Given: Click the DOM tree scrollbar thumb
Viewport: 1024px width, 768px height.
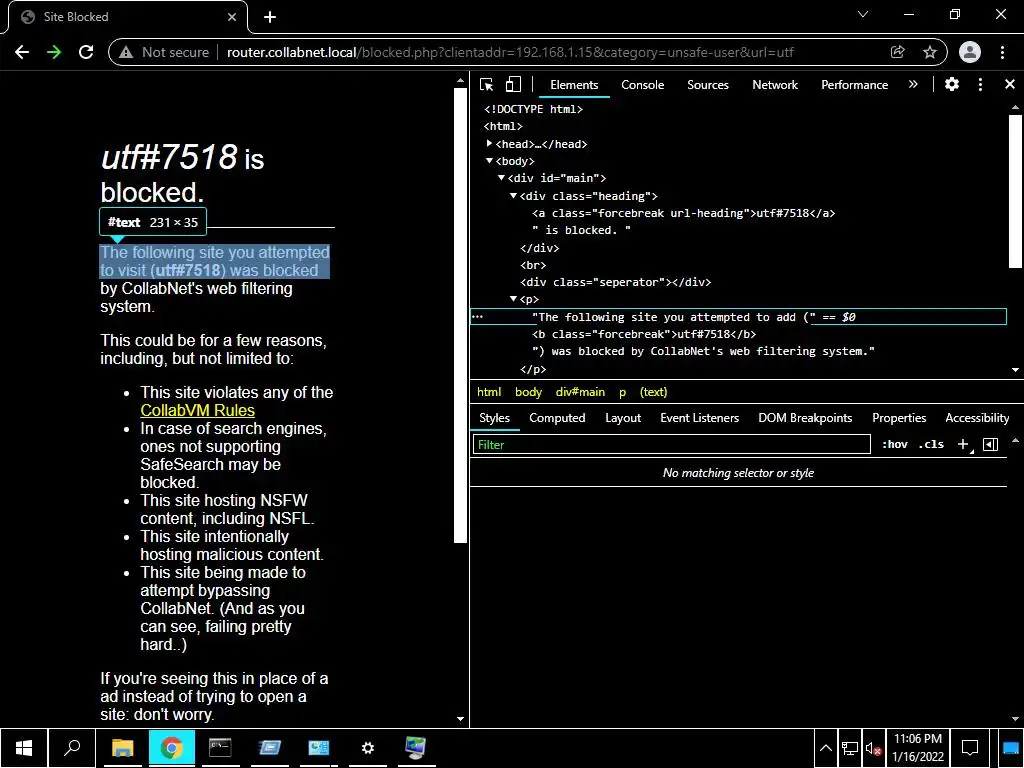Looking at the screenshot, I should pyautogui.click(x=1015, y=191).
